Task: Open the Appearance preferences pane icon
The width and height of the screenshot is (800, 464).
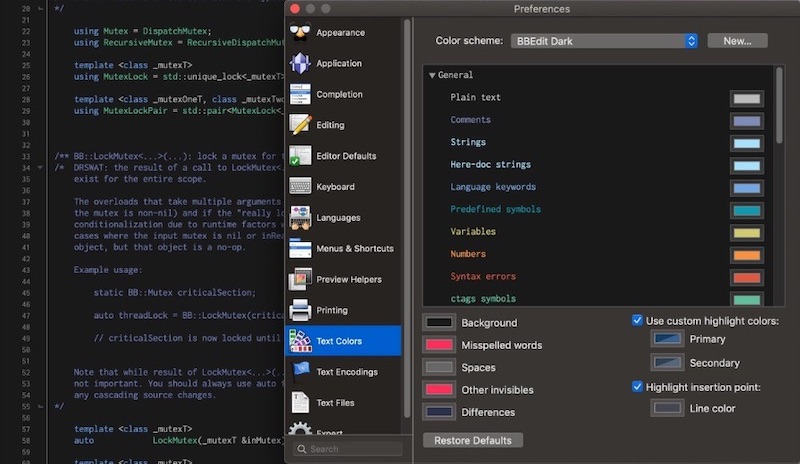Action: point(300,32)
